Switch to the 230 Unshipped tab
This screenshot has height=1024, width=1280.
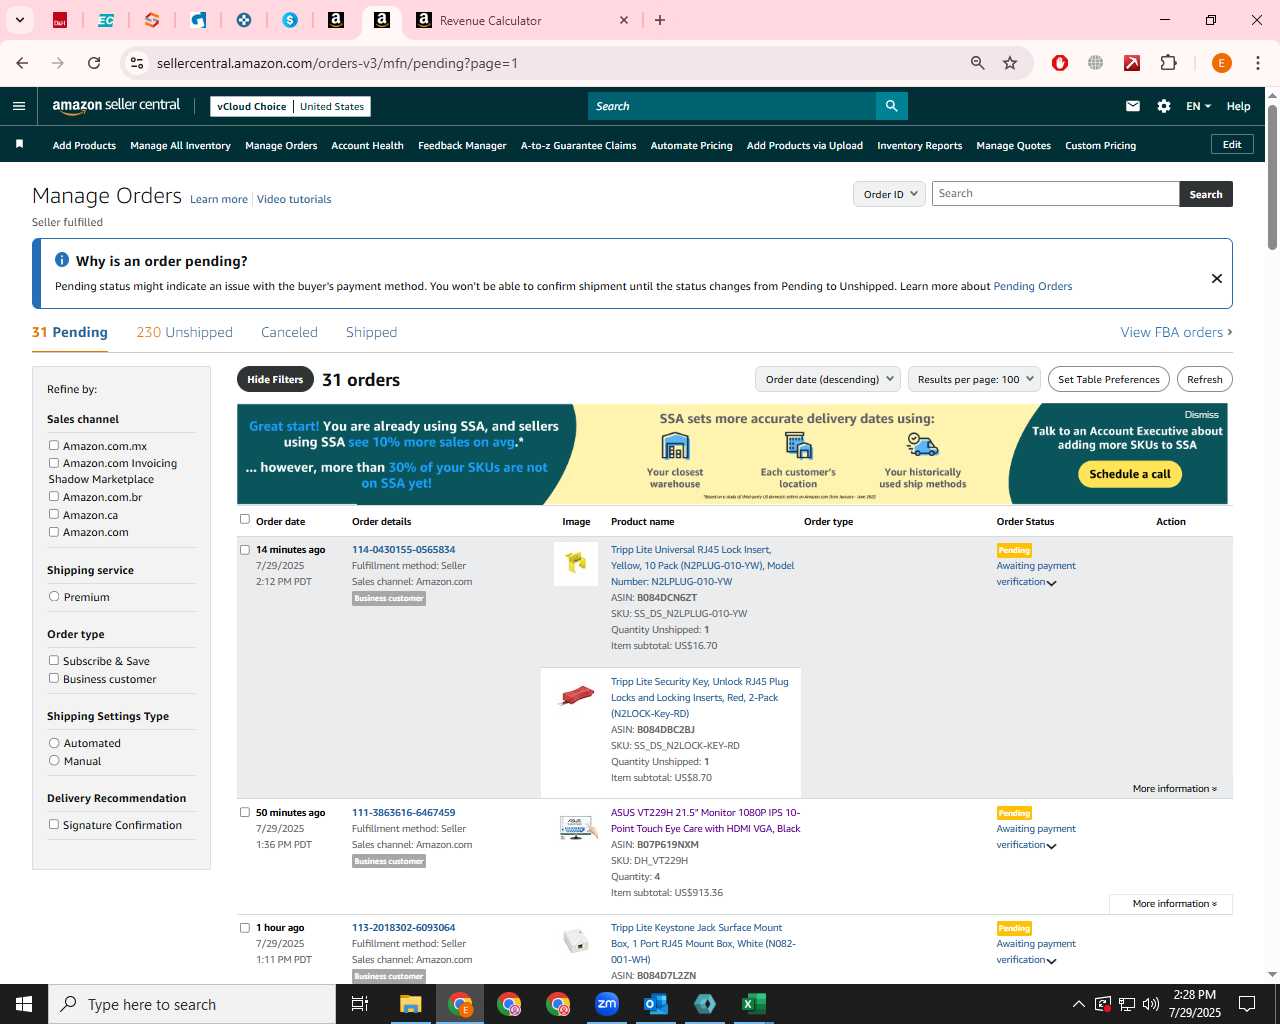pyautogui.click(x=184, y=332)
